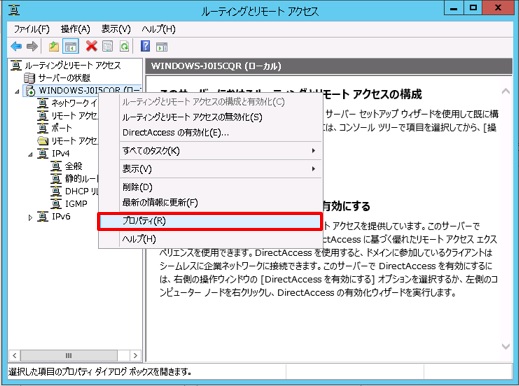This screenshot has height=386, width=519.
Task: Click the forward arrow toolbar icon
Action: [32, 46]
